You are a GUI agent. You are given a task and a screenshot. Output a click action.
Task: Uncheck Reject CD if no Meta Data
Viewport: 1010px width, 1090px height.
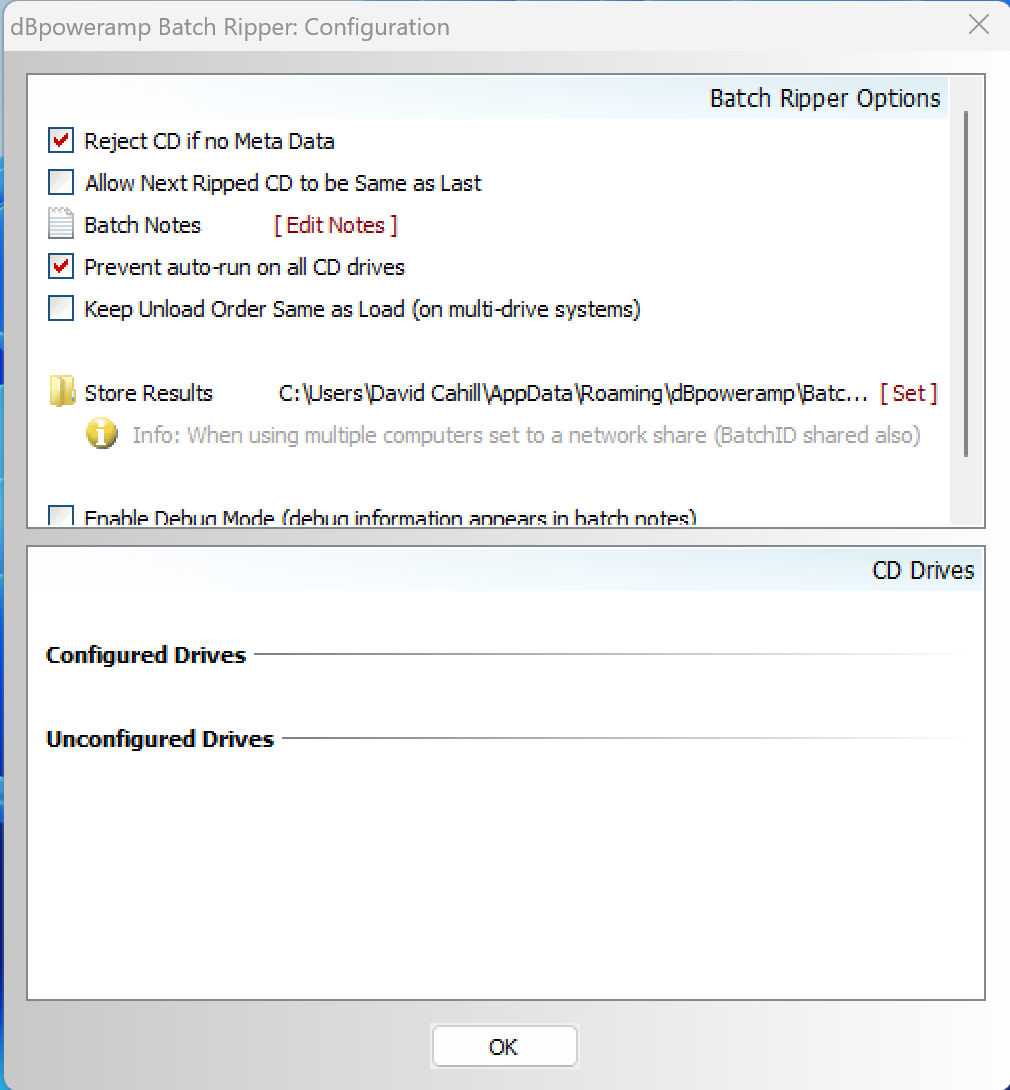click(x=61, y=141)
